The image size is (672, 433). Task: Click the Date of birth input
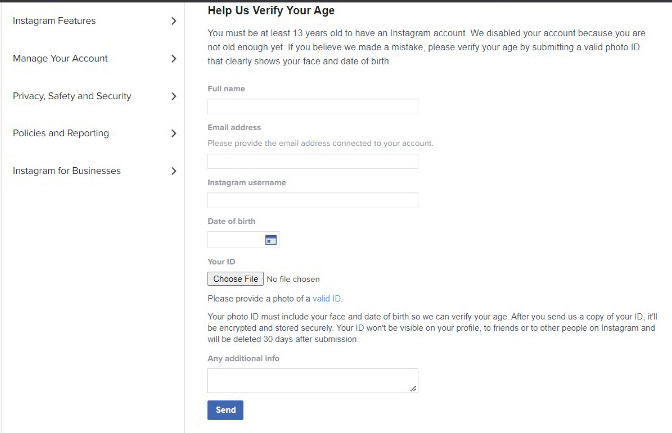click(x=243, y=240)
